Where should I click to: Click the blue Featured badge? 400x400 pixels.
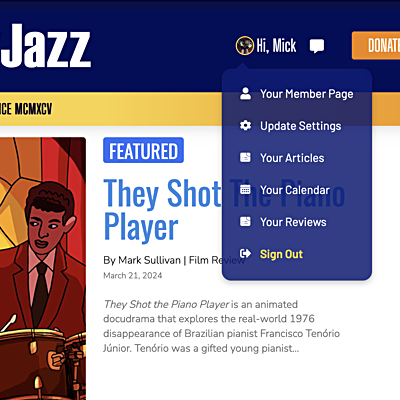pyautogui.click(x=143, y=150)
